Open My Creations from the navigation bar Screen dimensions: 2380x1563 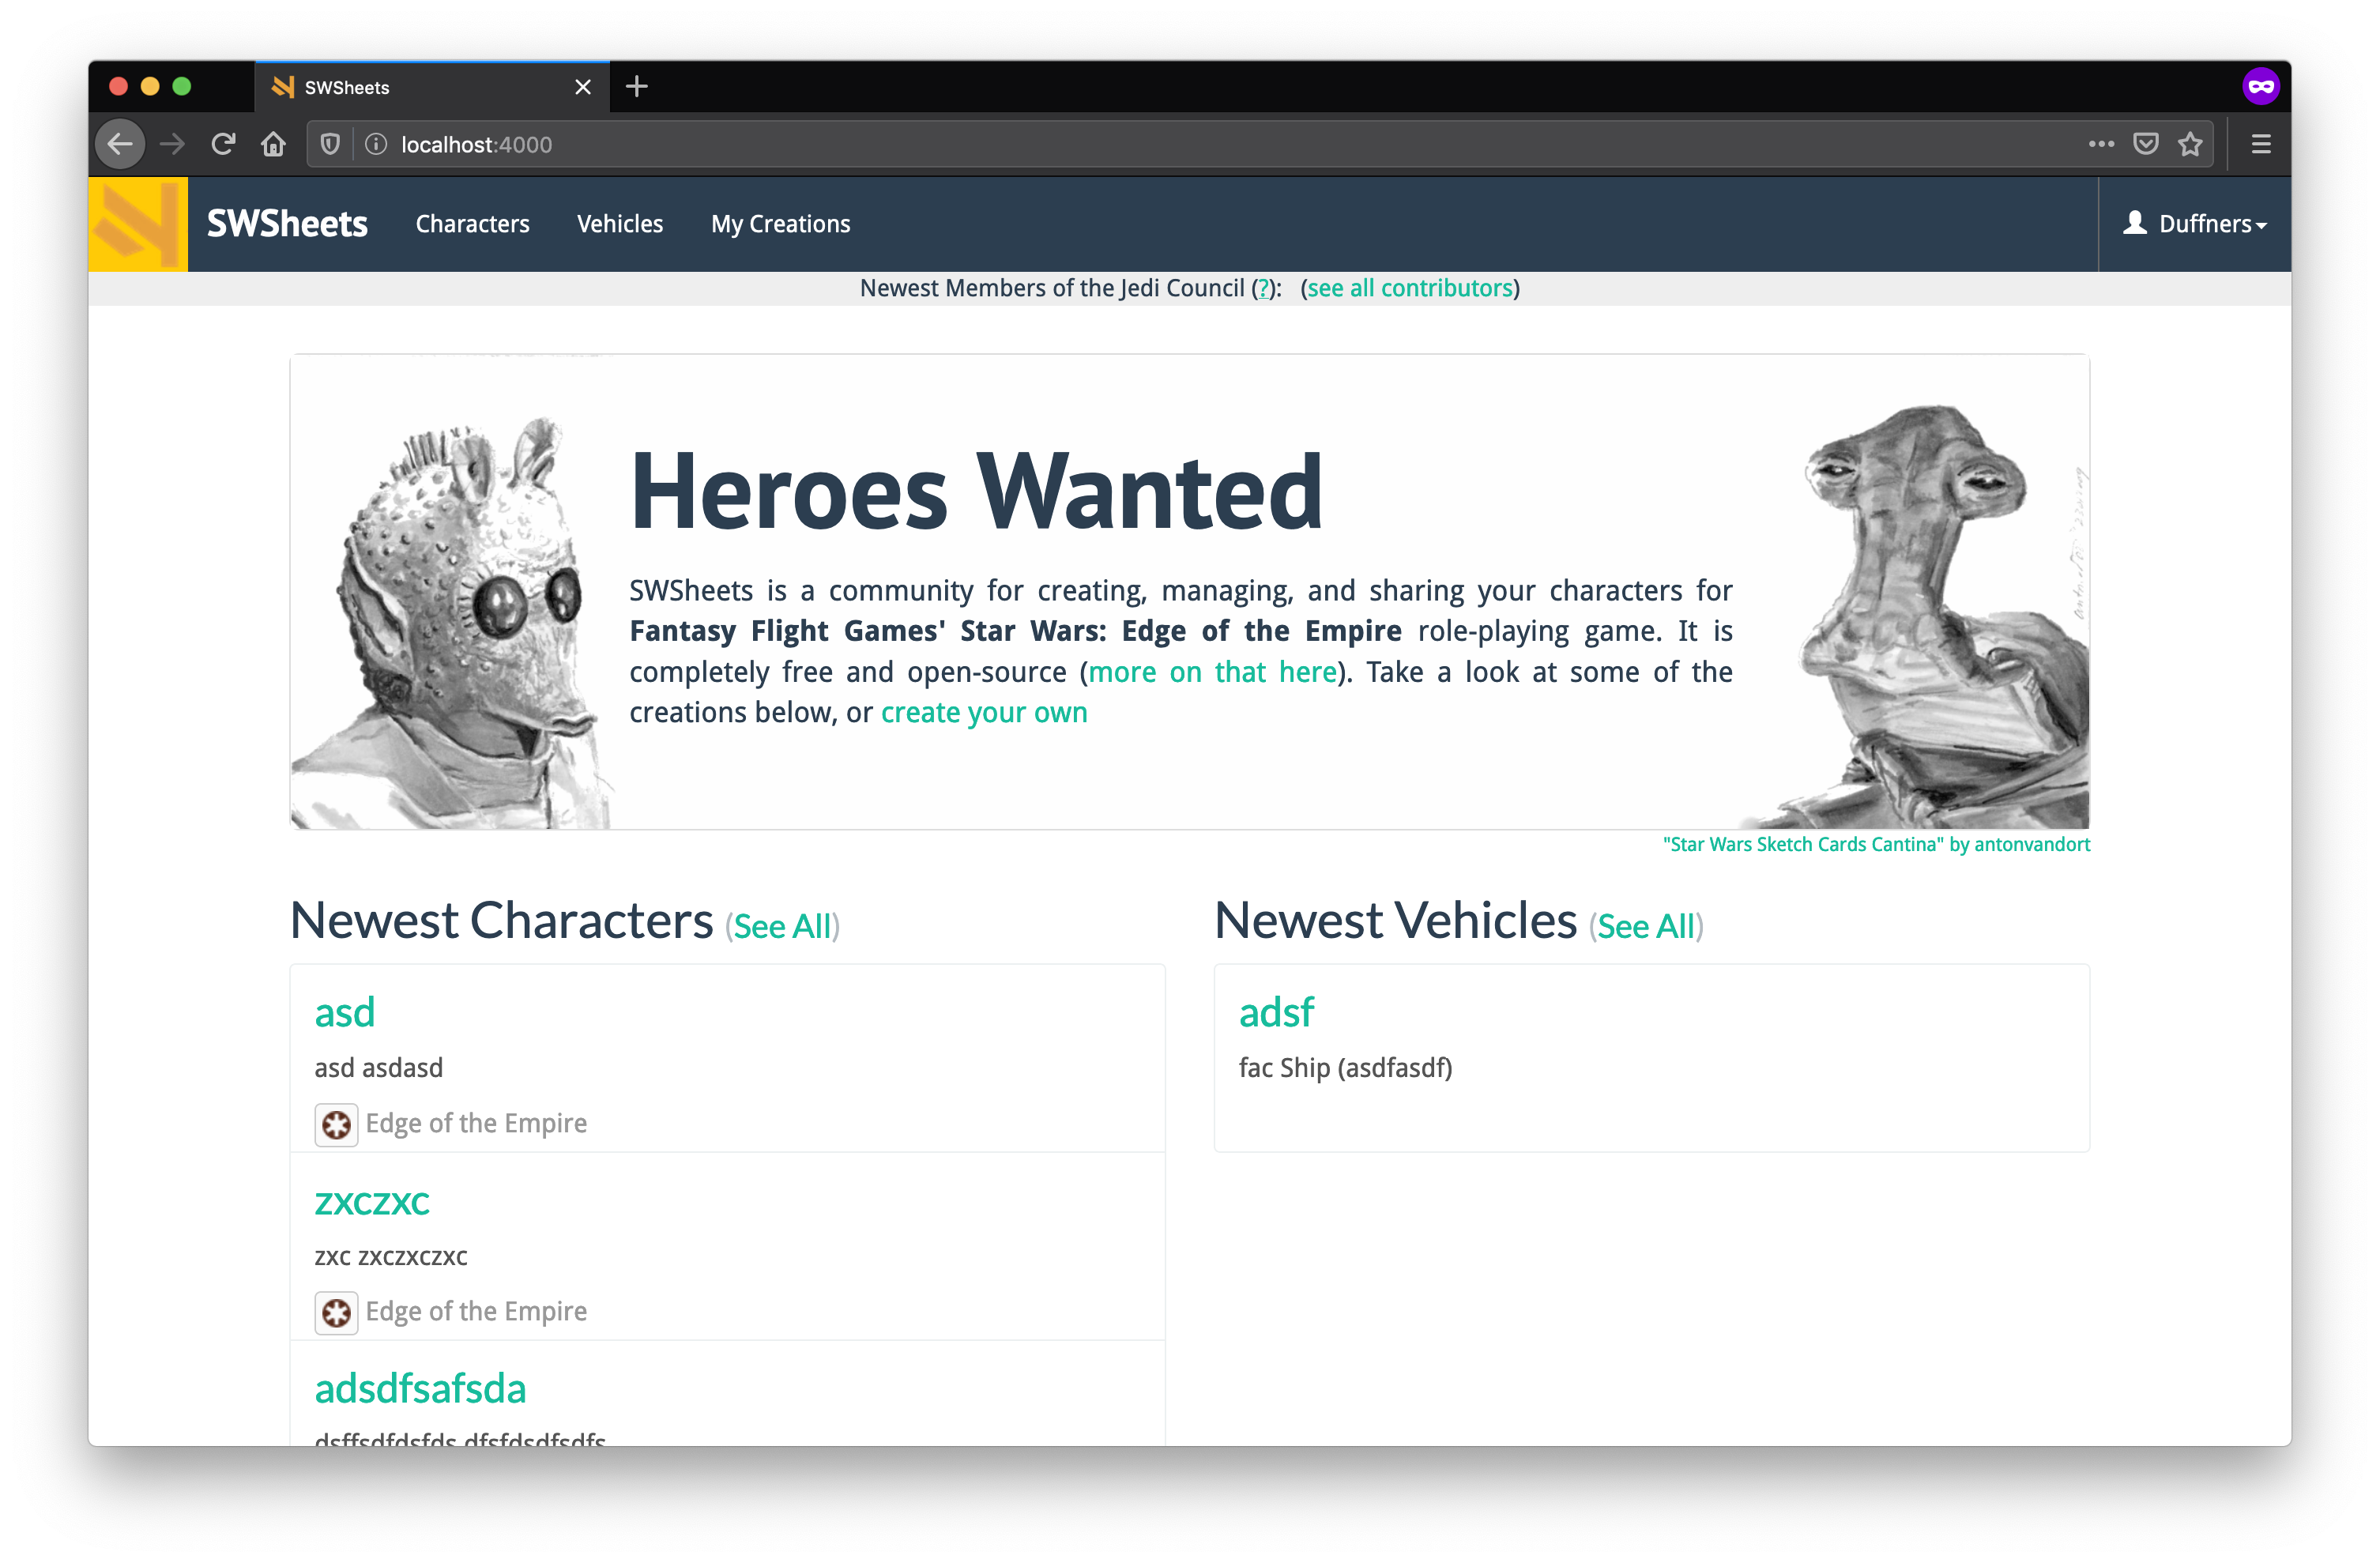click(780, 223)
